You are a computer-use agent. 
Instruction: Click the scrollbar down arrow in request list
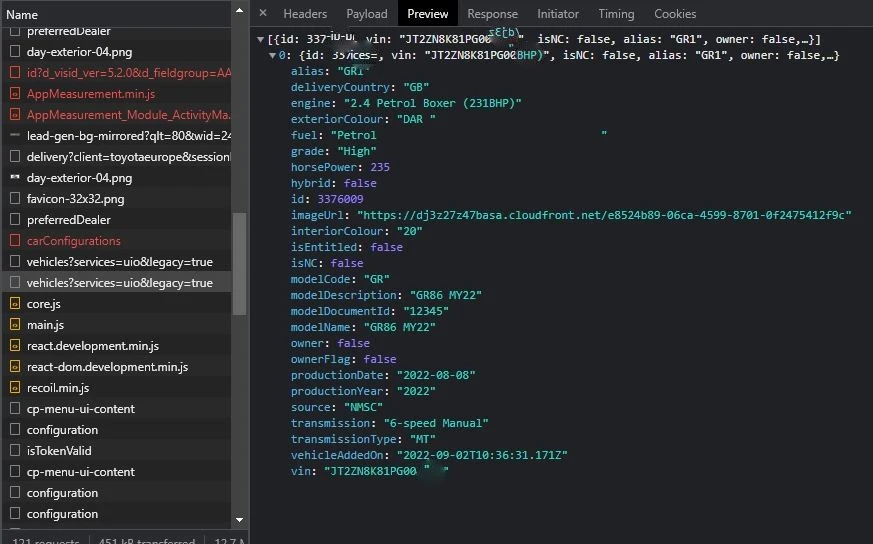[239, 520]
